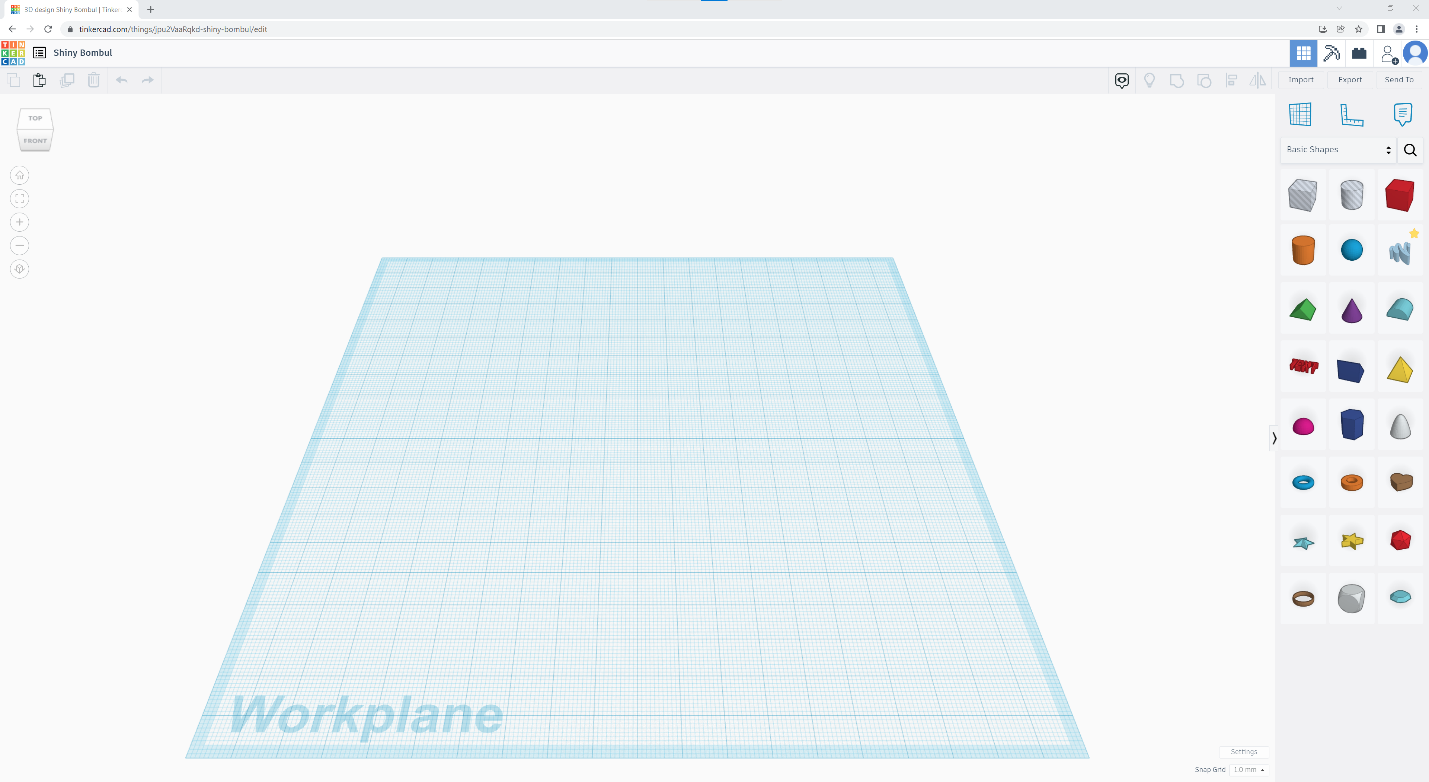The height and width of the screenshot is (782, 1429).
Task: Click the Undo arrow
Action: pyautogui.click(x=119, y=80)
